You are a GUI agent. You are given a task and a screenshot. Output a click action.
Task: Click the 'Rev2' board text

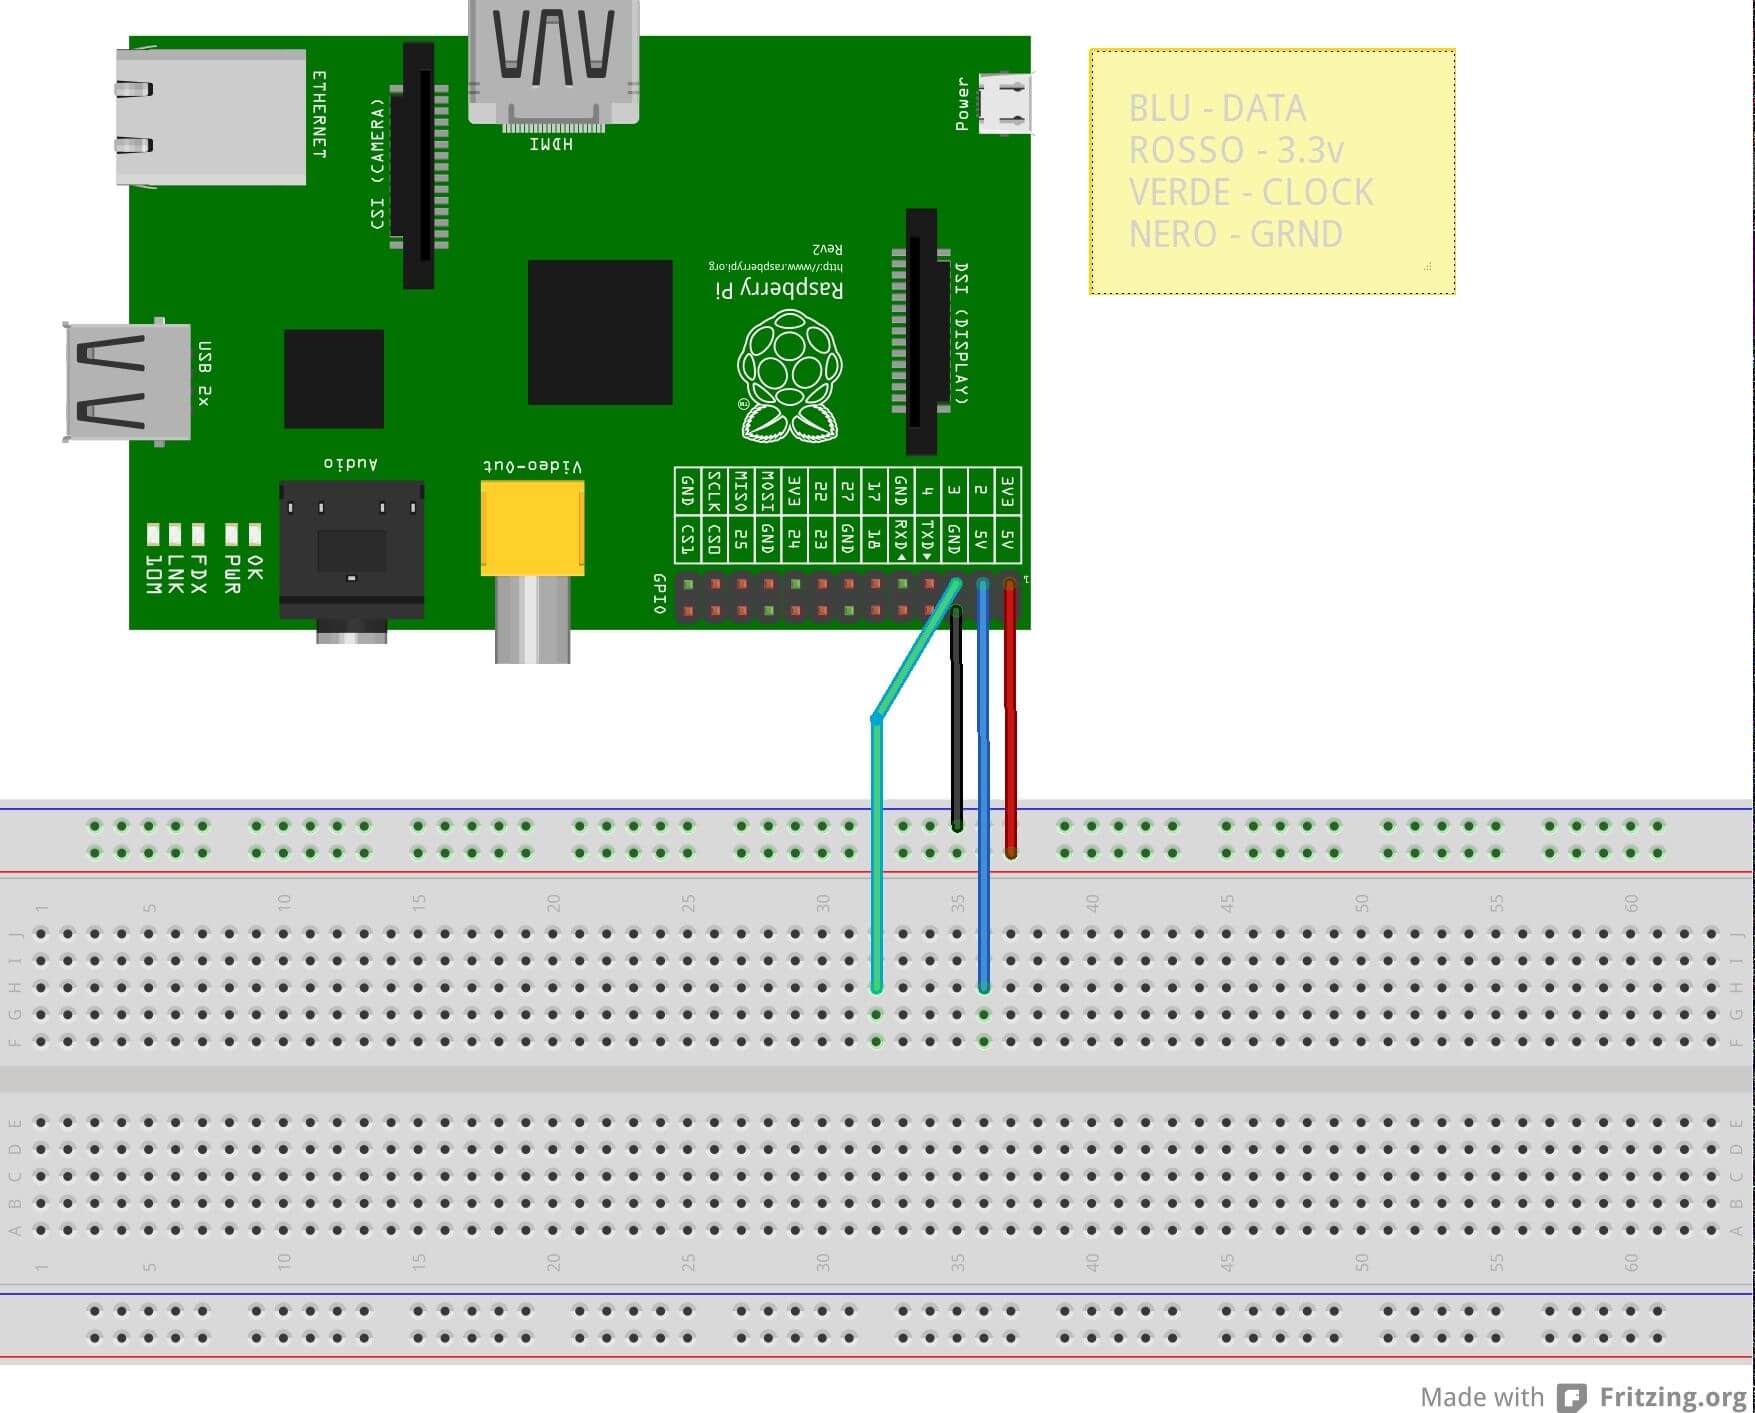[827, 248]
